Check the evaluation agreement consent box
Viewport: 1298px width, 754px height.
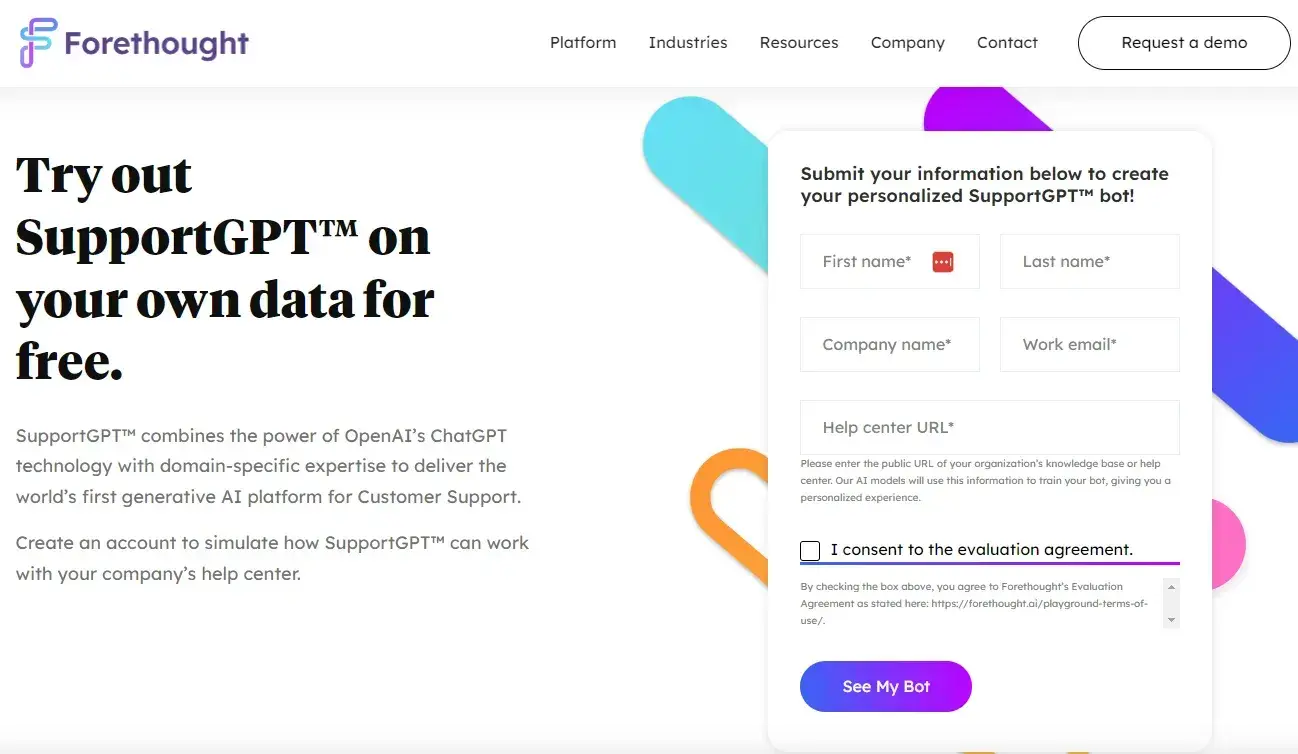click(x=810, y=551)
